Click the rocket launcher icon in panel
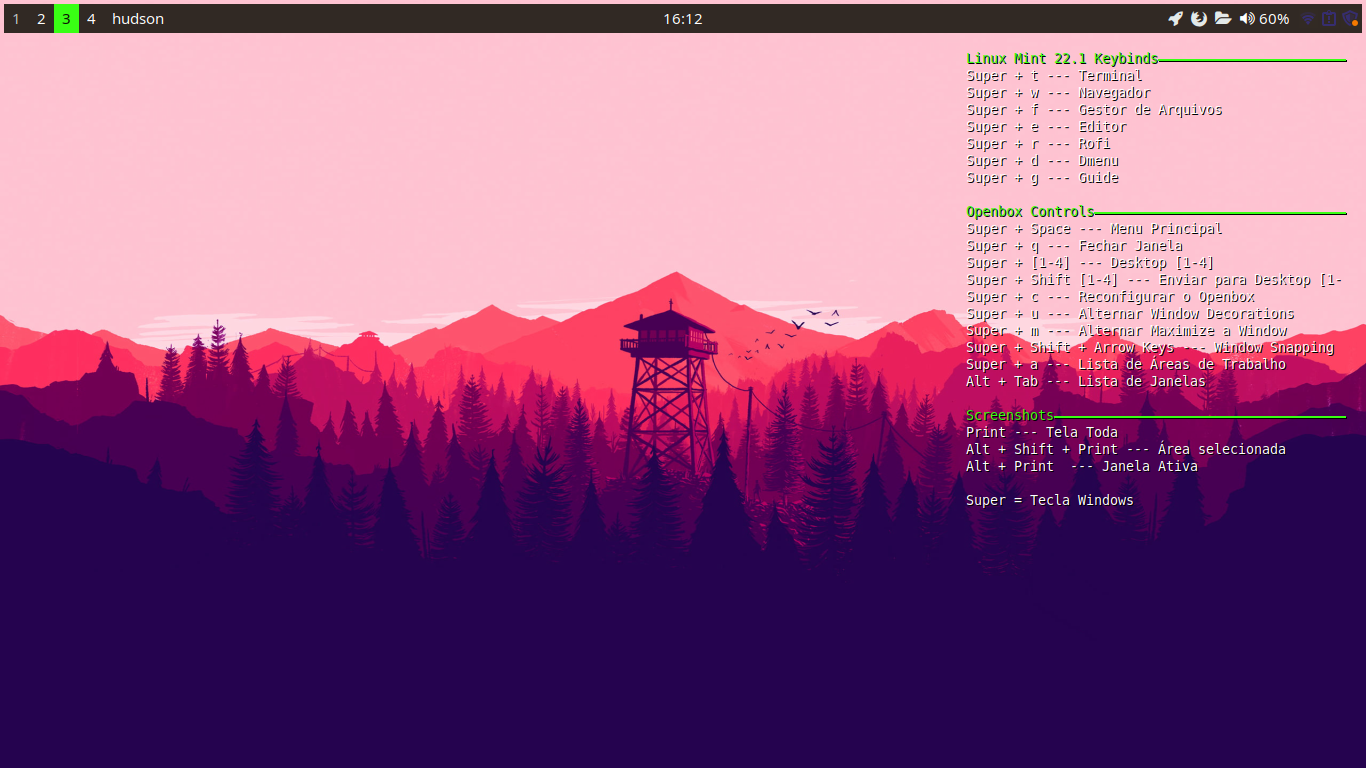This screenshot has width=1366, height=768. 1176,19
